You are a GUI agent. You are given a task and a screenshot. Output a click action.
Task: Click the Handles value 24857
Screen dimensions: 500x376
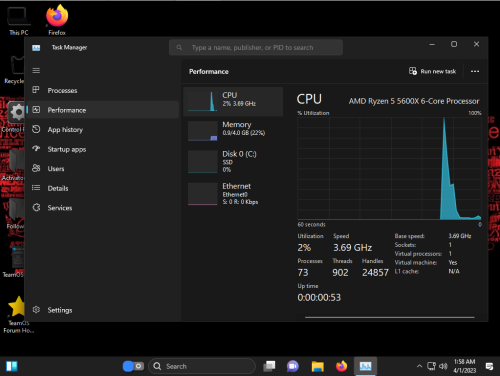pos(375,273)
